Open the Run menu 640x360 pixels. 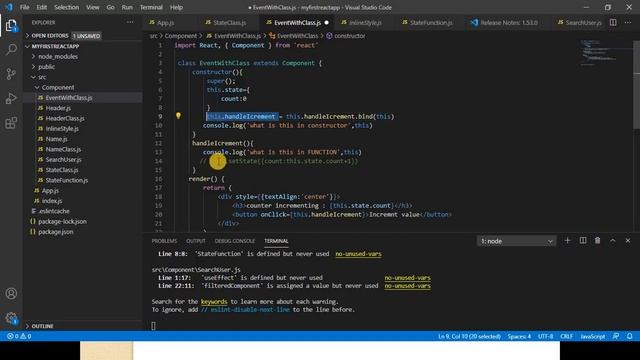click(127, 7)
